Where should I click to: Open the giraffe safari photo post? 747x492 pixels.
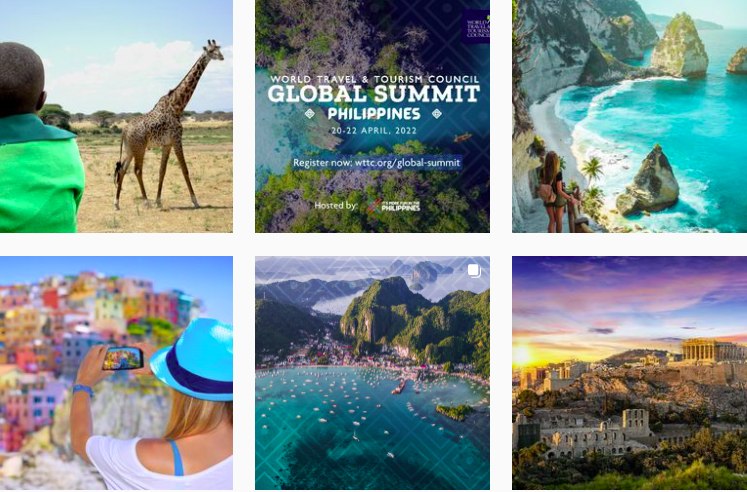point(116,116)
